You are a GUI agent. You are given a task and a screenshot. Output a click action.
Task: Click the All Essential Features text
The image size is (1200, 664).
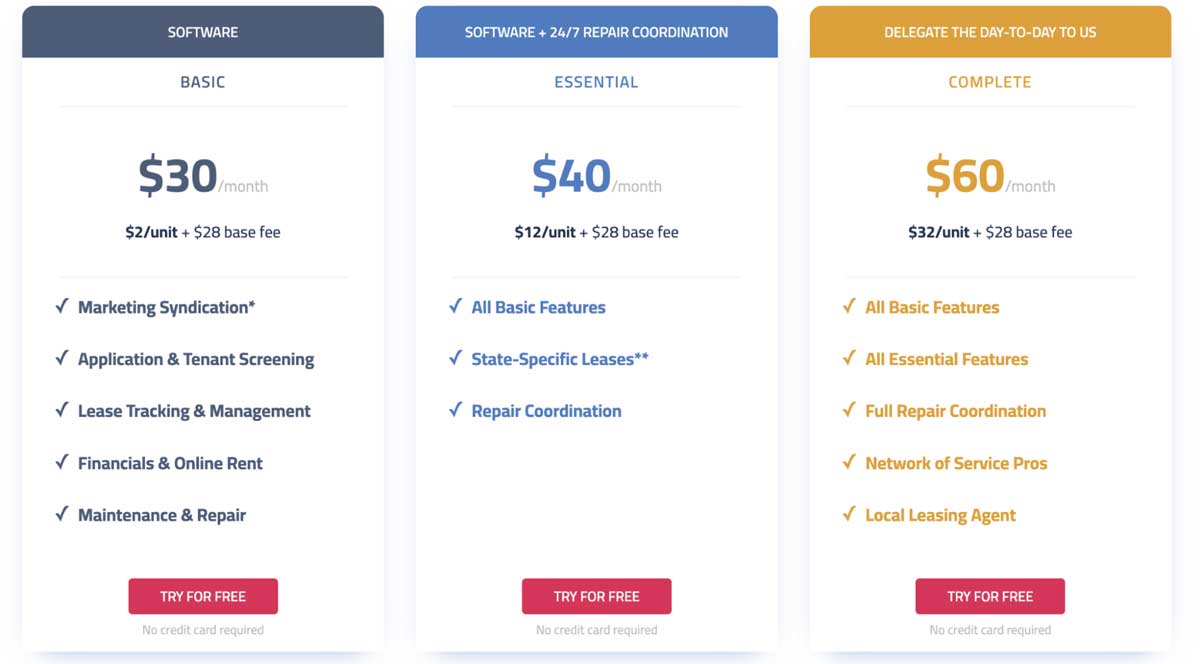click(946, 359)
